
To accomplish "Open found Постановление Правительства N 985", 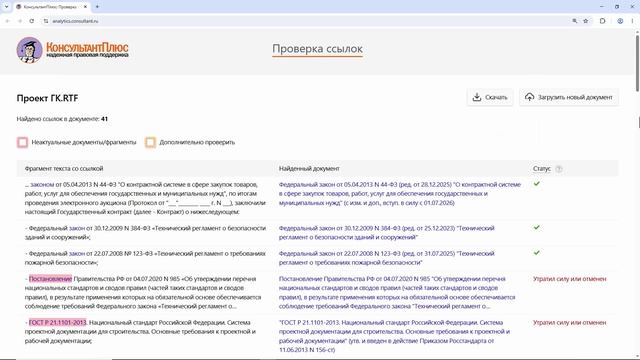I will coord(397,292).
